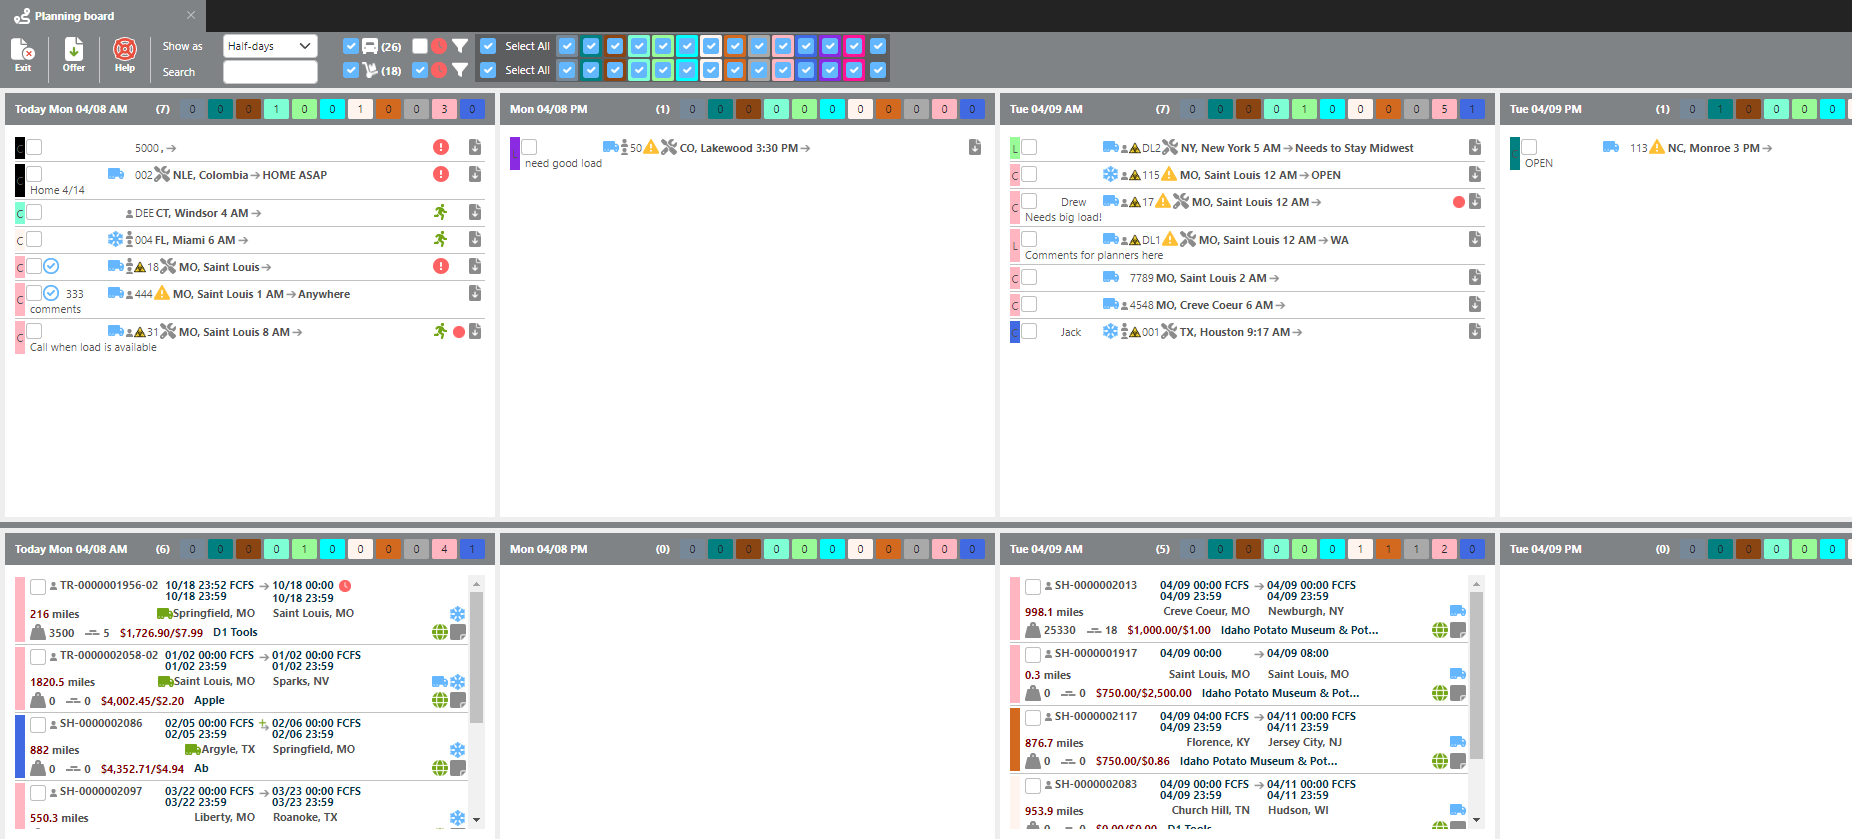Open Help via the lifebuoy icon
Screen dimensions: 1852x839
click(125, 53)
